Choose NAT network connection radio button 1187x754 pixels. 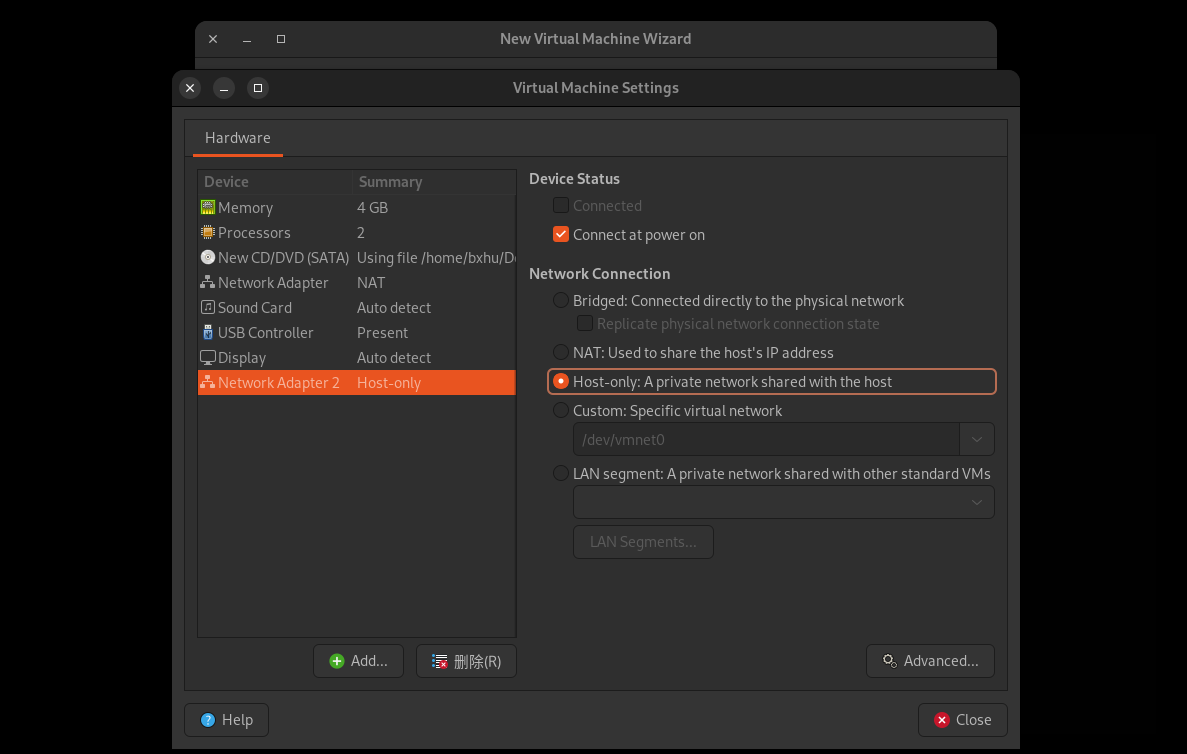[561, 353]
